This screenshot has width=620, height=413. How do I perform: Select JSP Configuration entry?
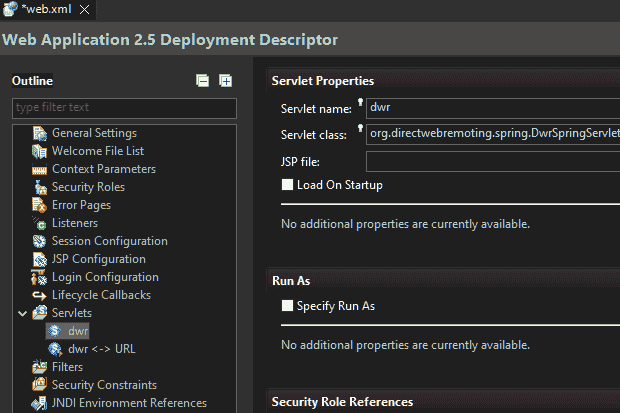tap(99, 259)
